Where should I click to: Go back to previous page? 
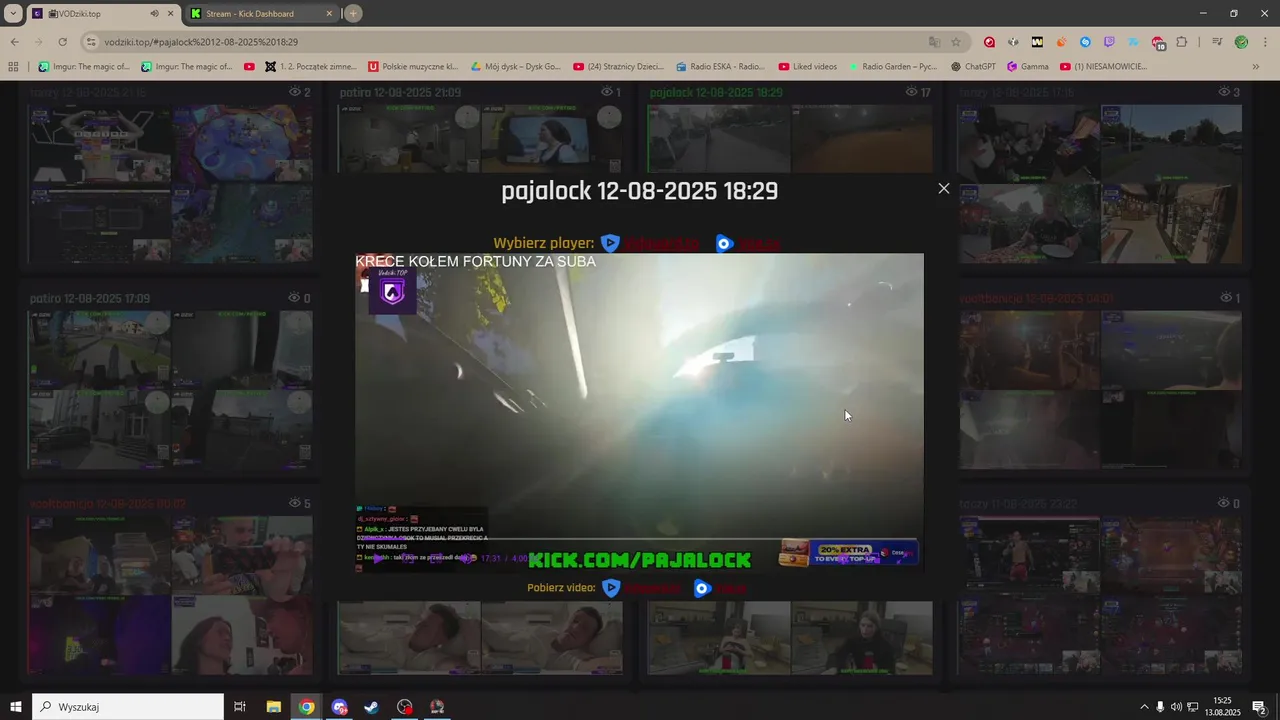click(14, 42)
